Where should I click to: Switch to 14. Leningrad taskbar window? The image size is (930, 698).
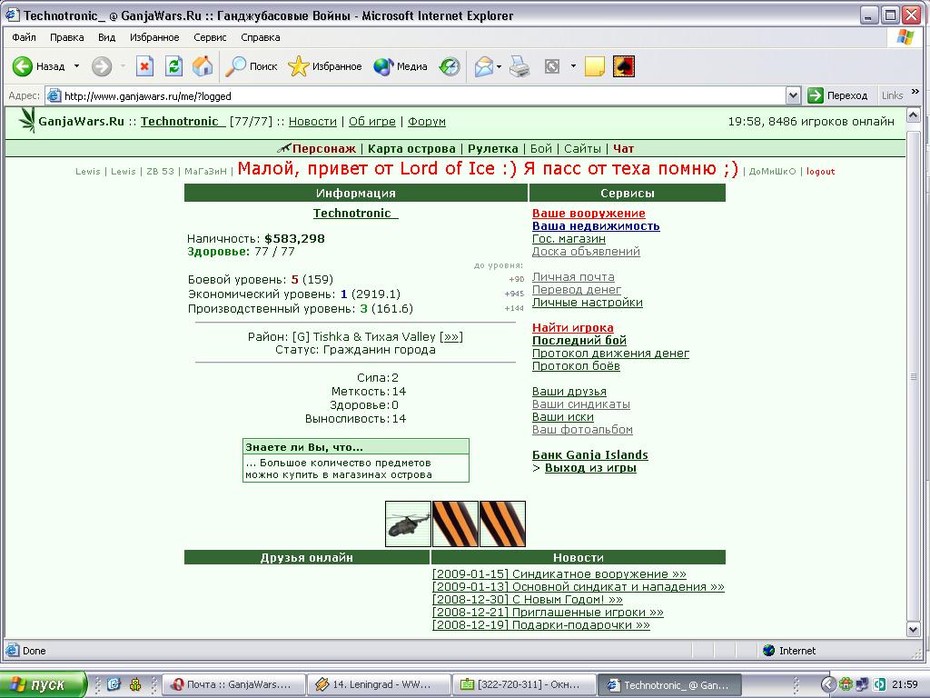pos(378,685)
